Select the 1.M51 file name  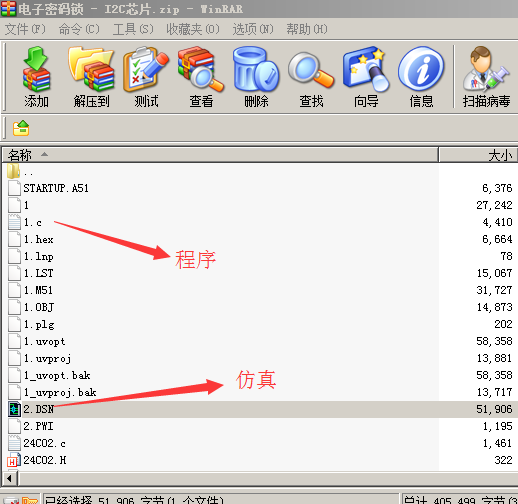[x=38, y=290]
